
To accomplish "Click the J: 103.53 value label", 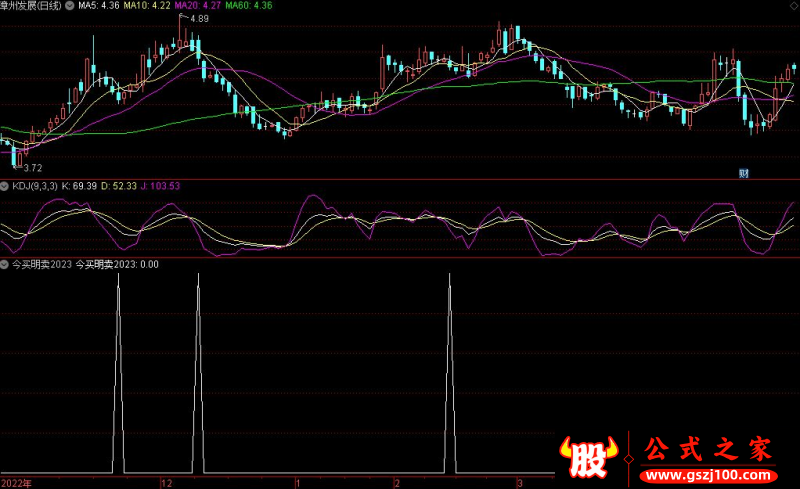I will click(x=158, y=186).
